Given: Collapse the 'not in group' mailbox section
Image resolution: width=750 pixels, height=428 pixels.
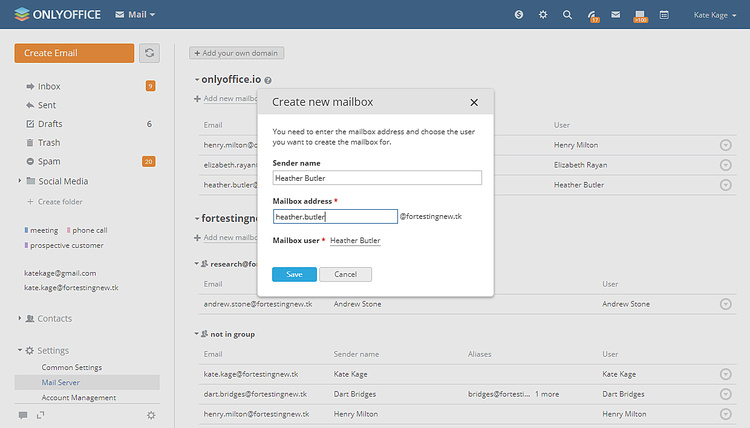Looking at the screenshot, I should (196, 334).
